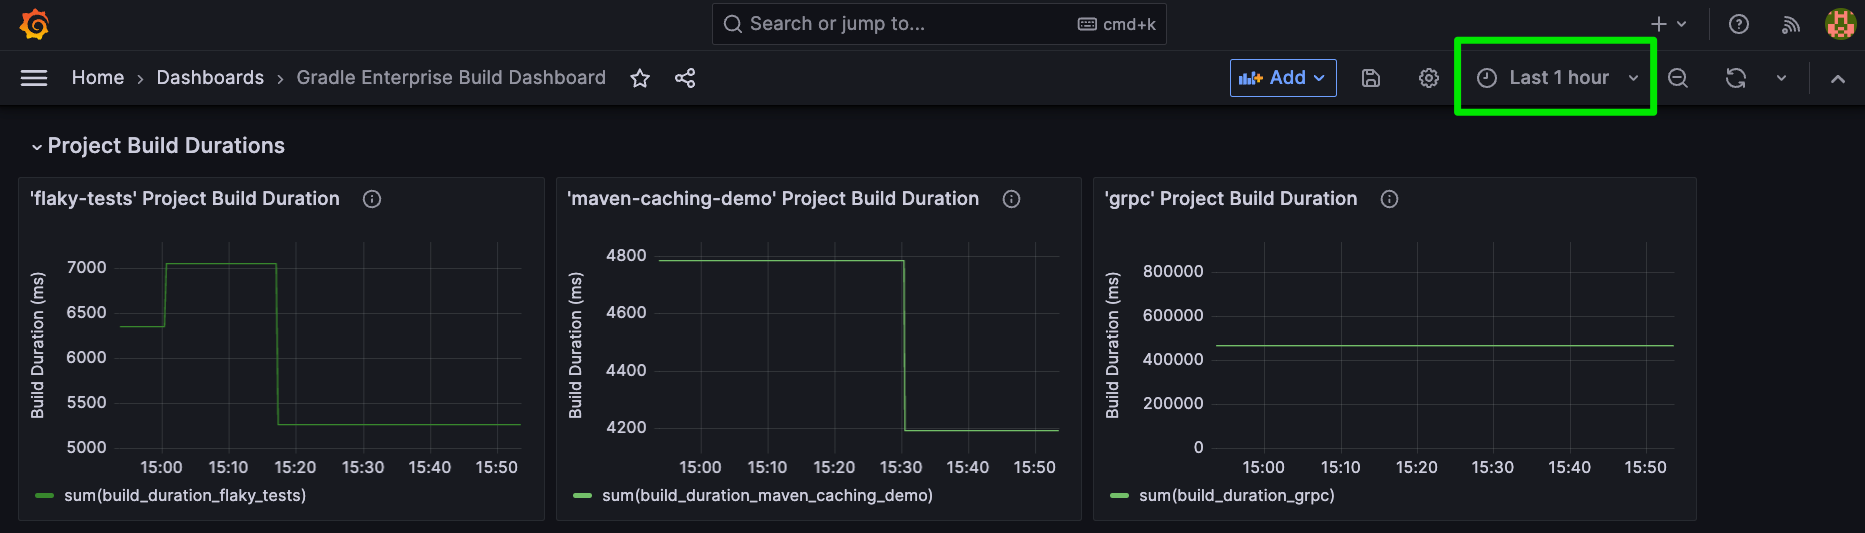Save the dashboard using disk icon

1371,78
